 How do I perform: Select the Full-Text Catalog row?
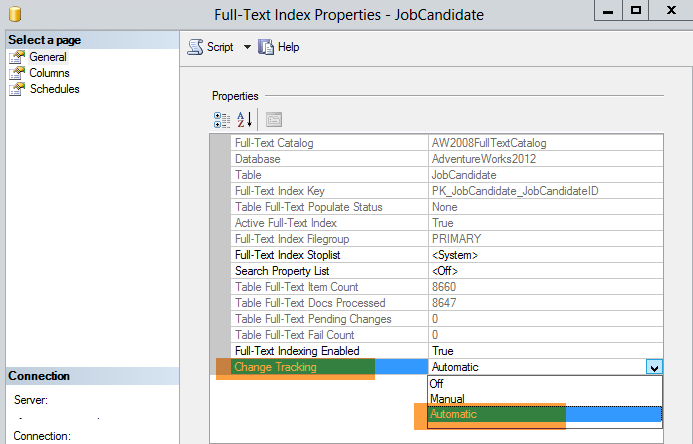(x=329, y=143)
